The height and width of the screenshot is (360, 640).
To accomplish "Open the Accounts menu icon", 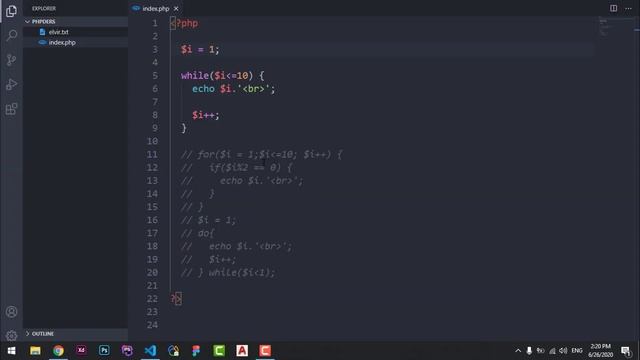I will pos(11,312).
